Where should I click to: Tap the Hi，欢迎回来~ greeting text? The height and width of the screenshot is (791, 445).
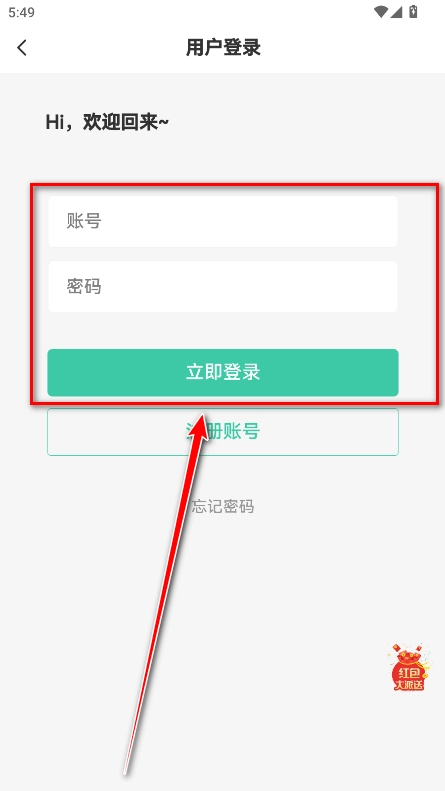107,122
